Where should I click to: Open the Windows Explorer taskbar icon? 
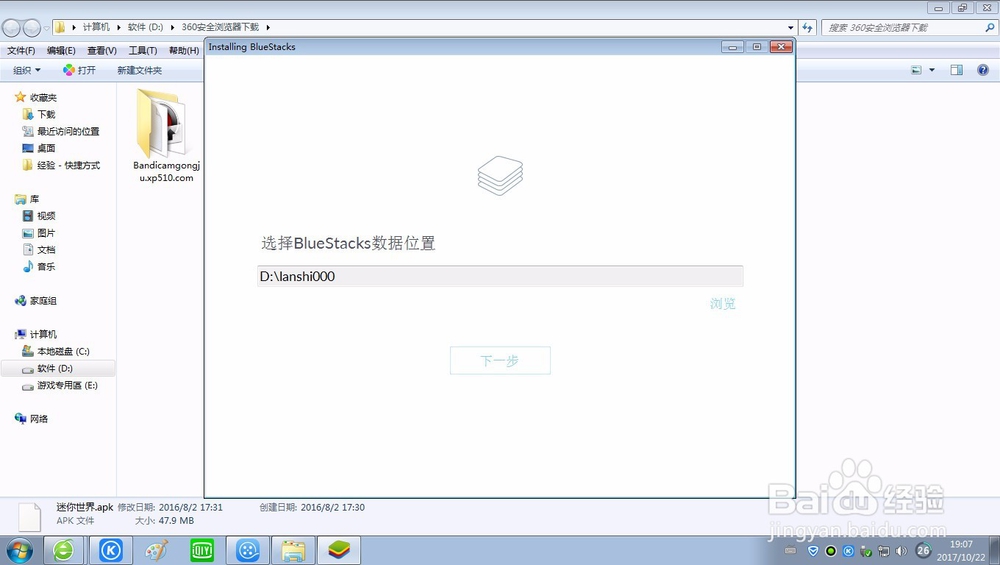(293, 550)
